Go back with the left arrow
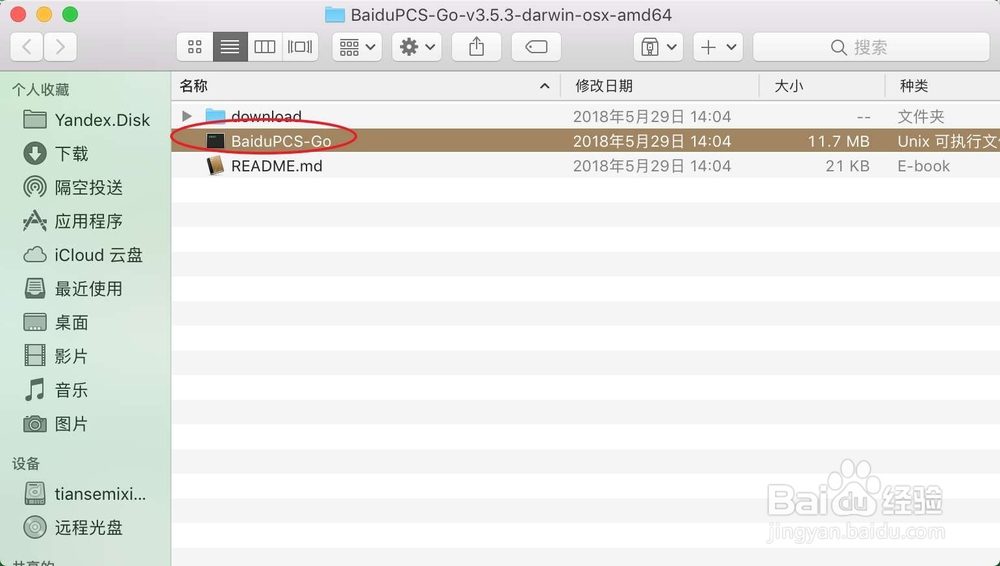This screenshot has height=566, width=1000. tap(27, 47)
